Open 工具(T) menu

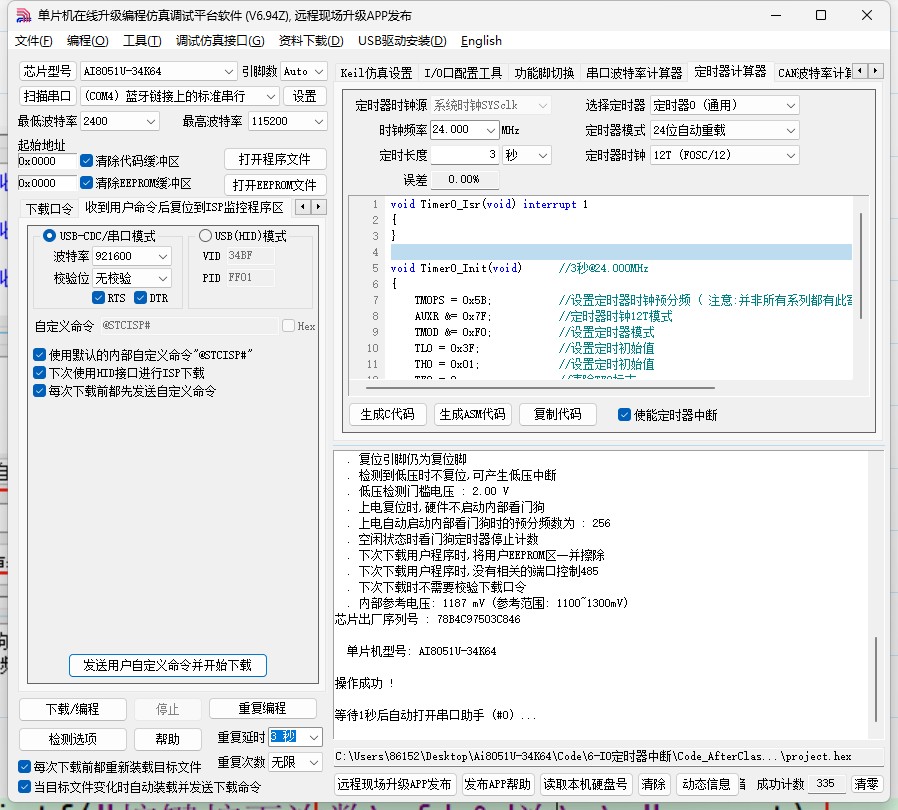coord(142,41)
